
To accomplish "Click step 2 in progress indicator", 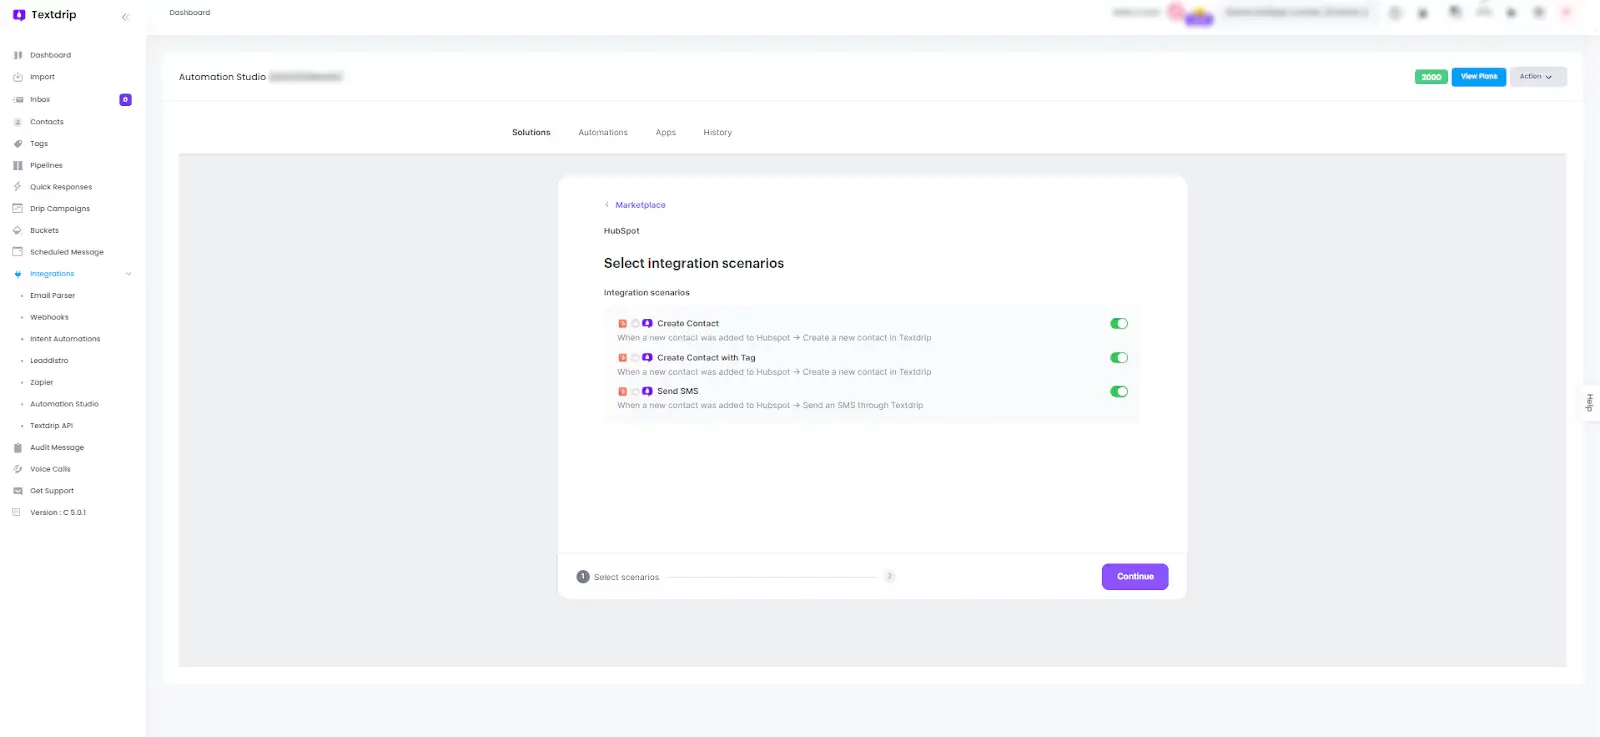I will 889,577.
